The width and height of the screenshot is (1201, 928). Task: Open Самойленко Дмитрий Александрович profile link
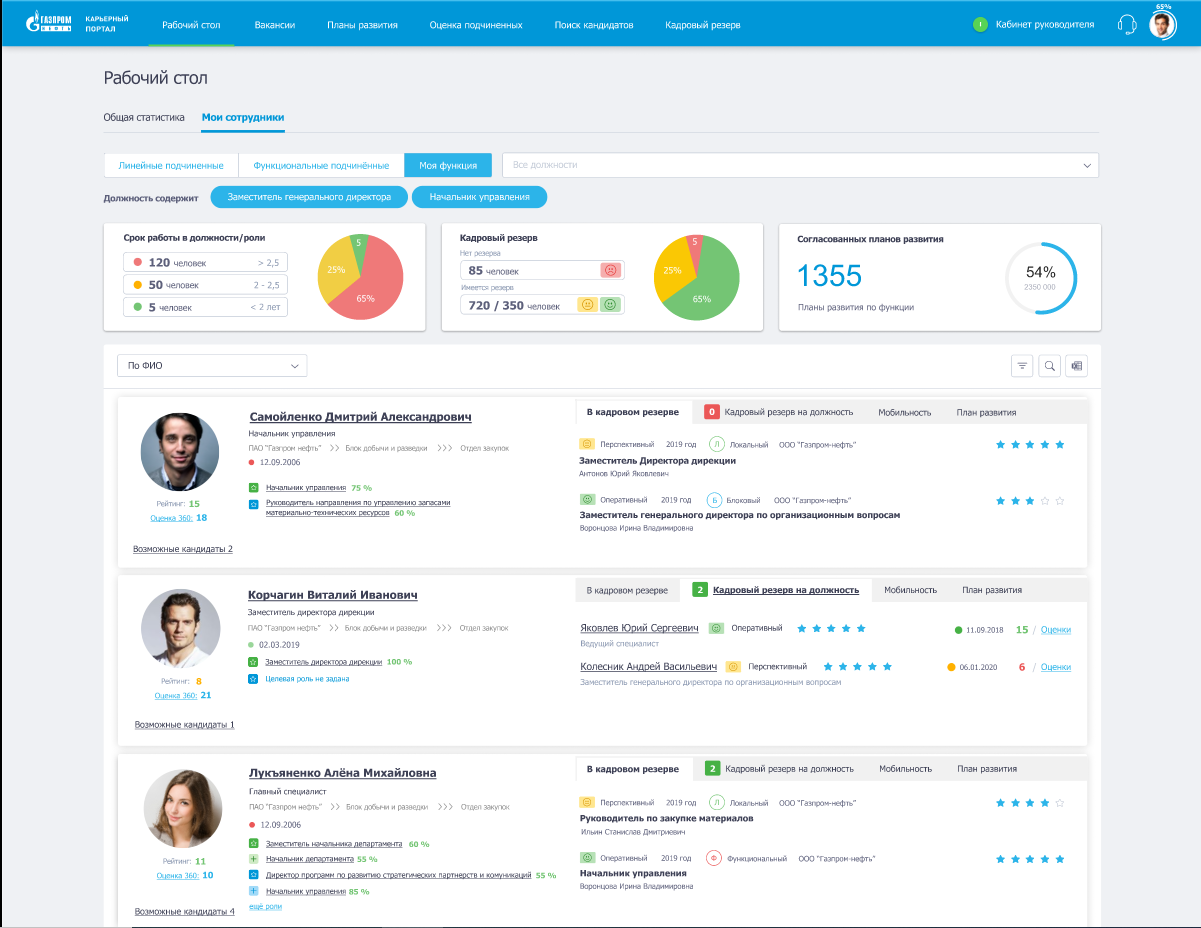click(x=360, y=417)
